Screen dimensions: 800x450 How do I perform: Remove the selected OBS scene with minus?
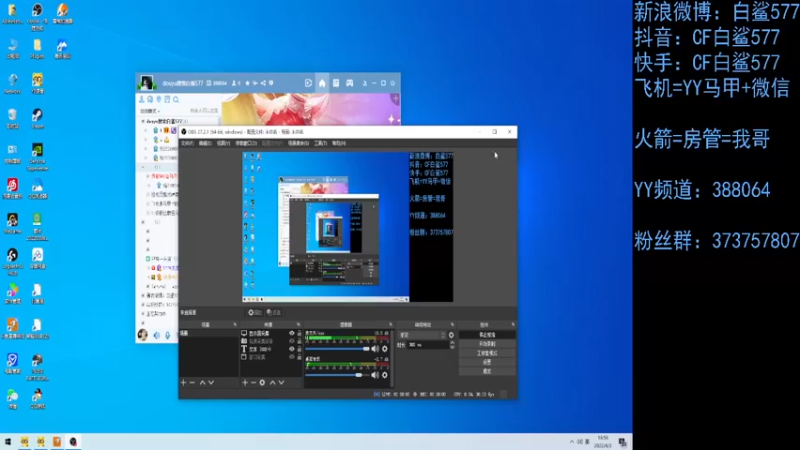[x=192, y=383]
